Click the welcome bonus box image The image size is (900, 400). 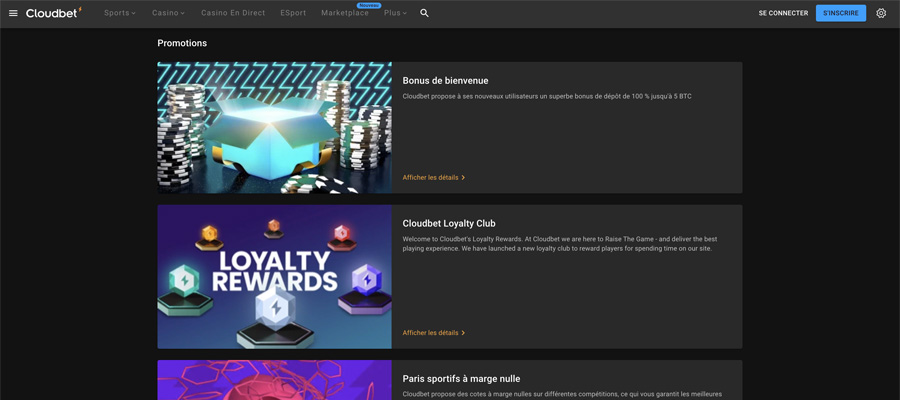[x=274, y=127]
